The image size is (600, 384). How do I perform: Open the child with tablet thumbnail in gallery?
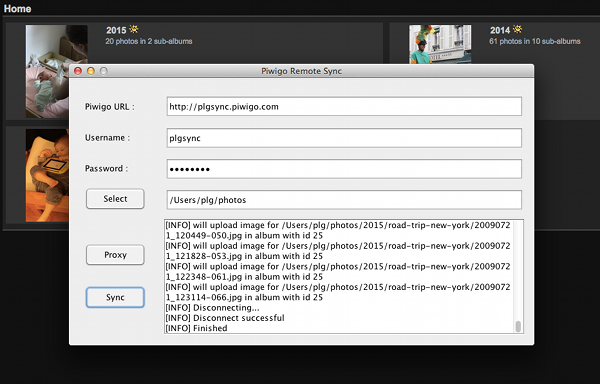pos(47,175)
